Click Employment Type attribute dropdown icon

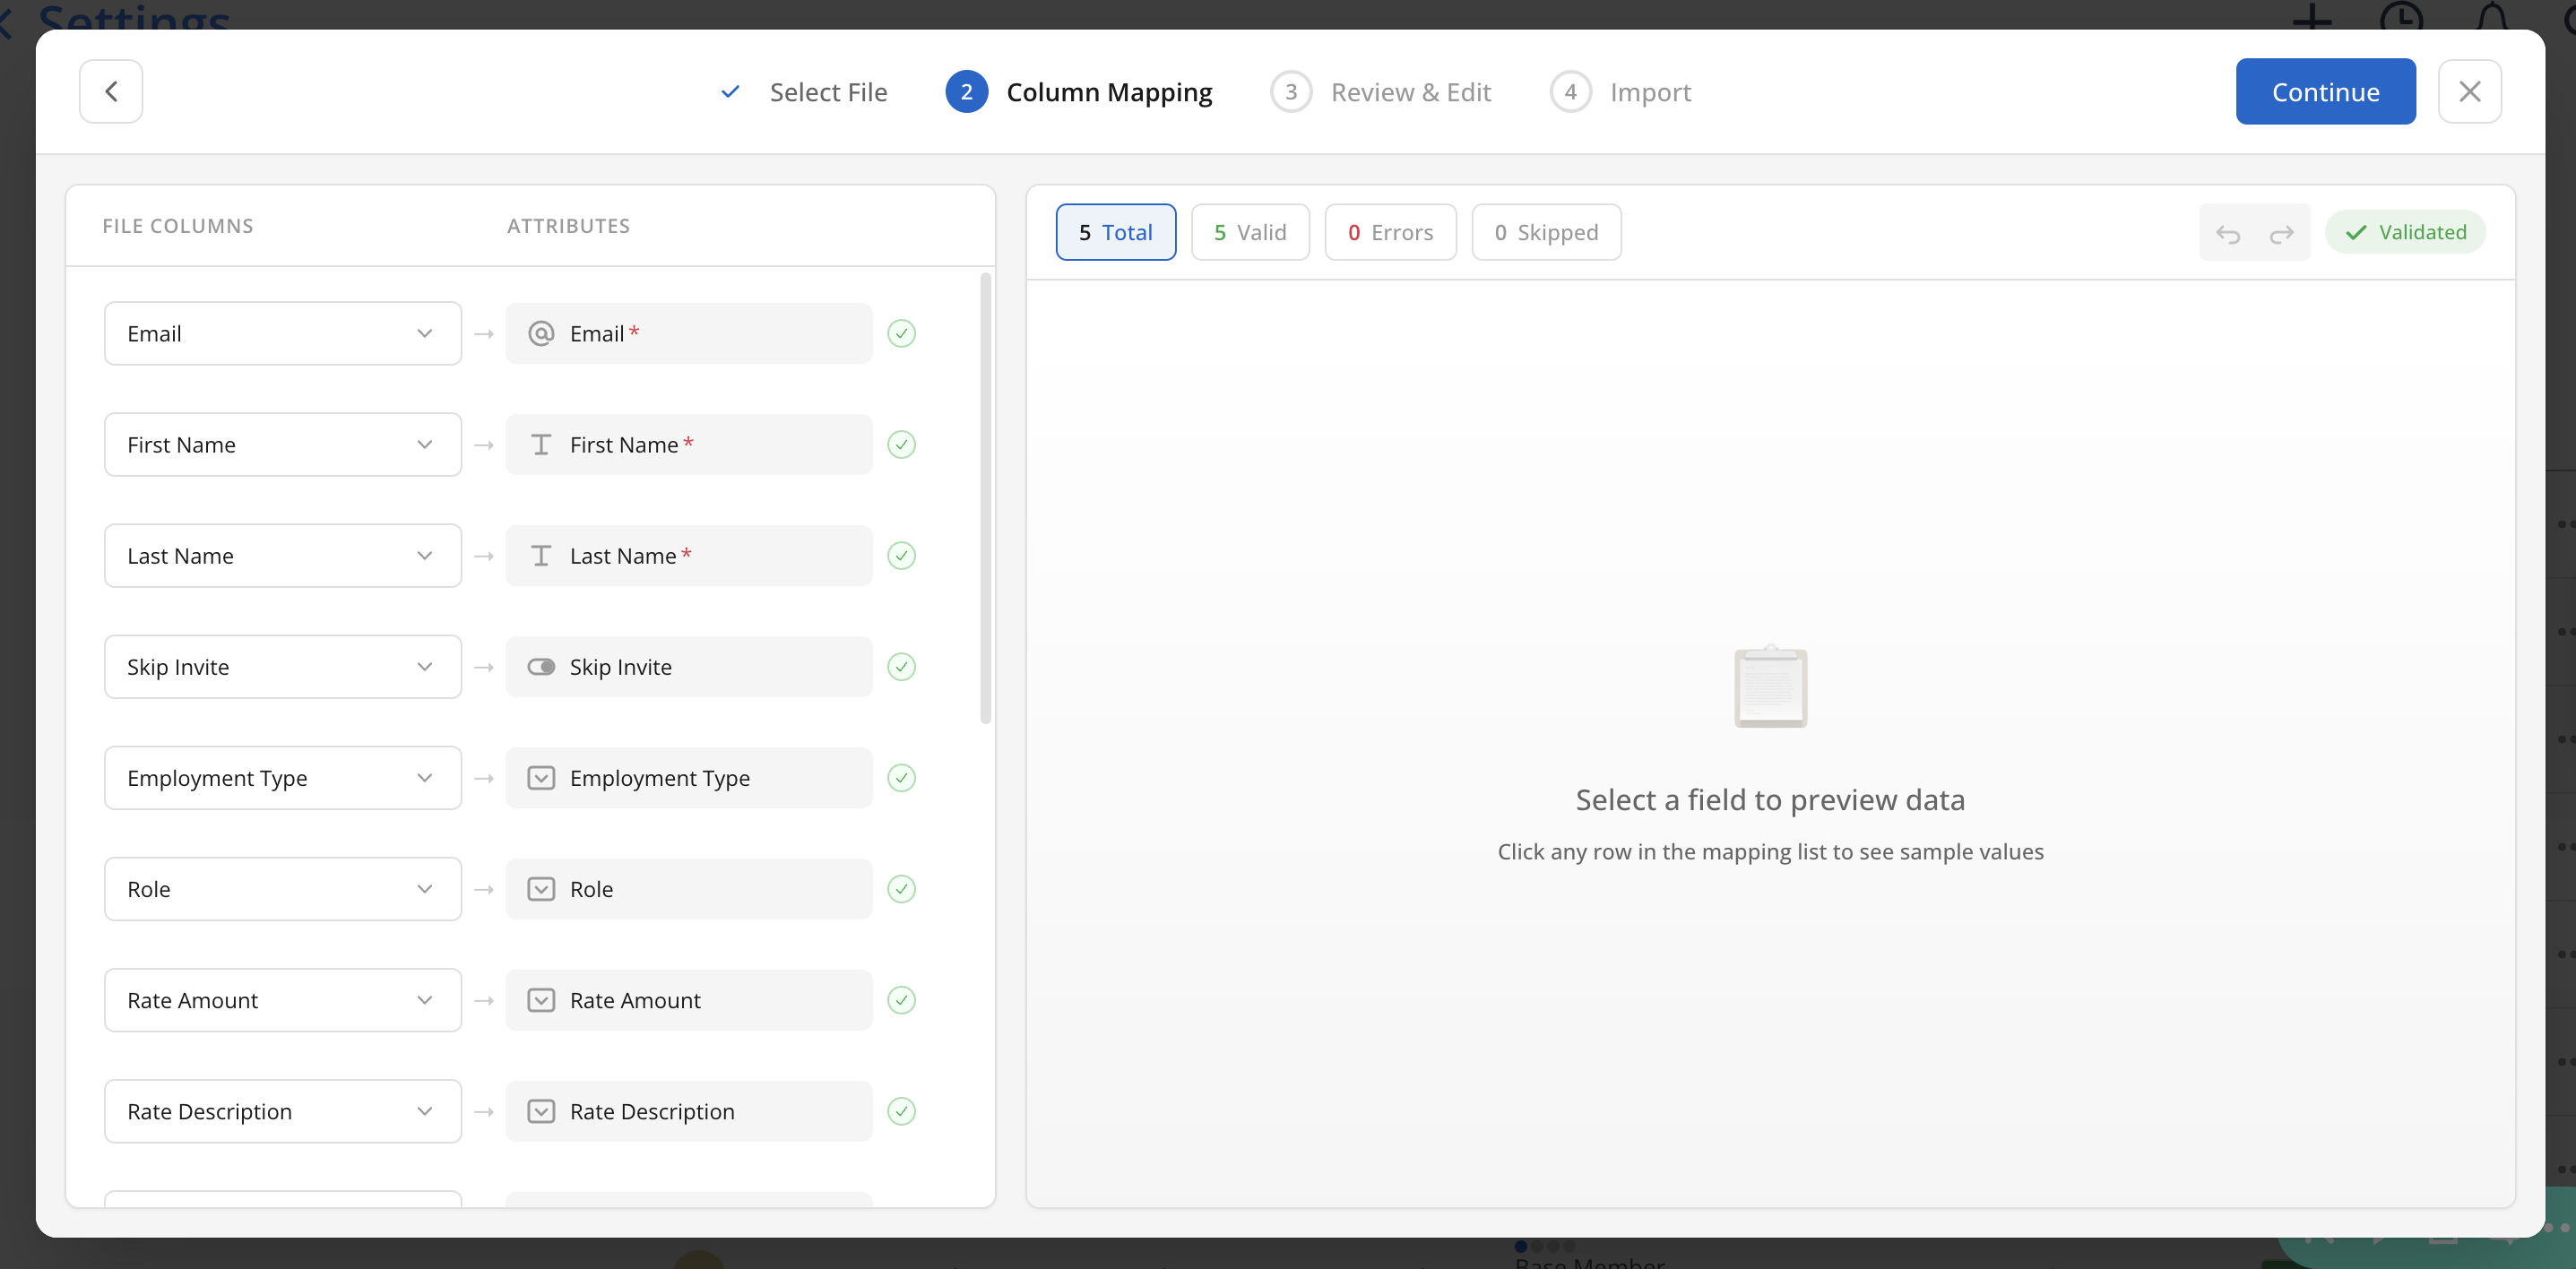[x=541, y=778]
